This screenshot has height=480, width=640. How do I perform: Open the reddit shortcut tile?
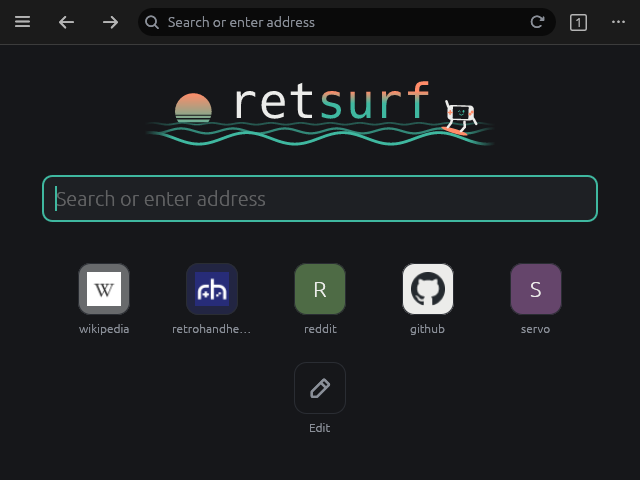point(320,289)
